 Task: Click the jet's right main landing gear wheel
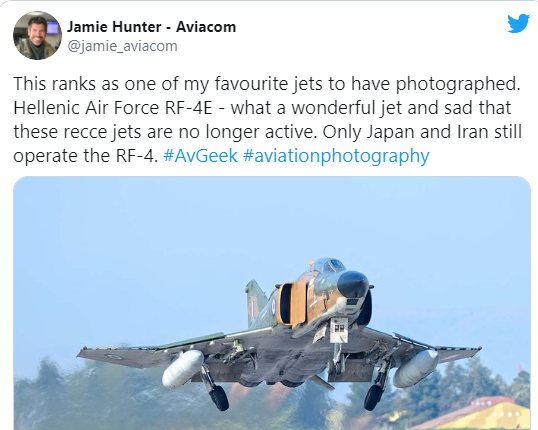(x=373, y=397)
